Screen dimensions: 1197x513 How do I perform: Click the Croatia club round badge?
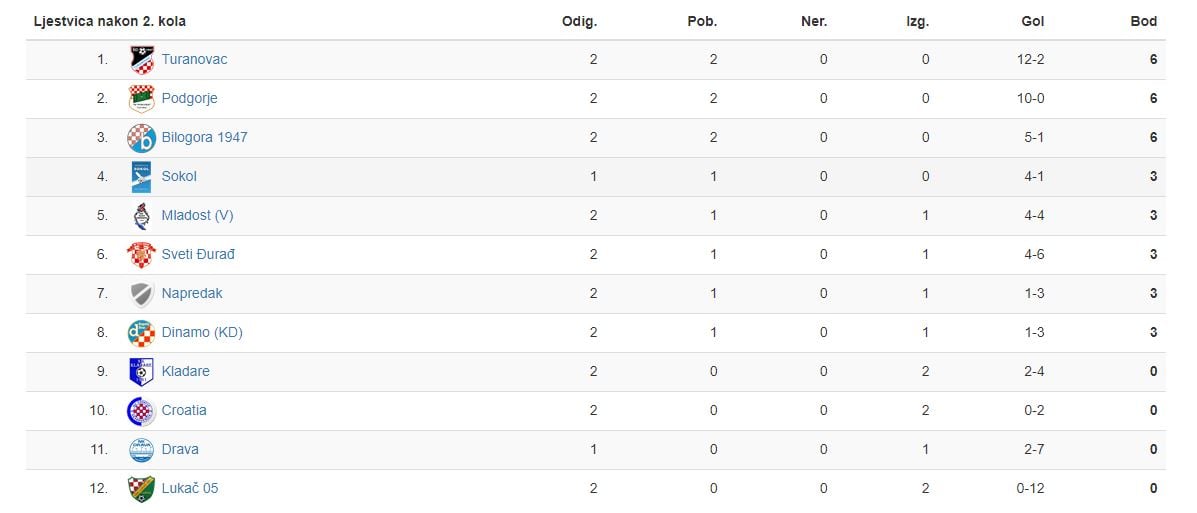tap(142, 411)
